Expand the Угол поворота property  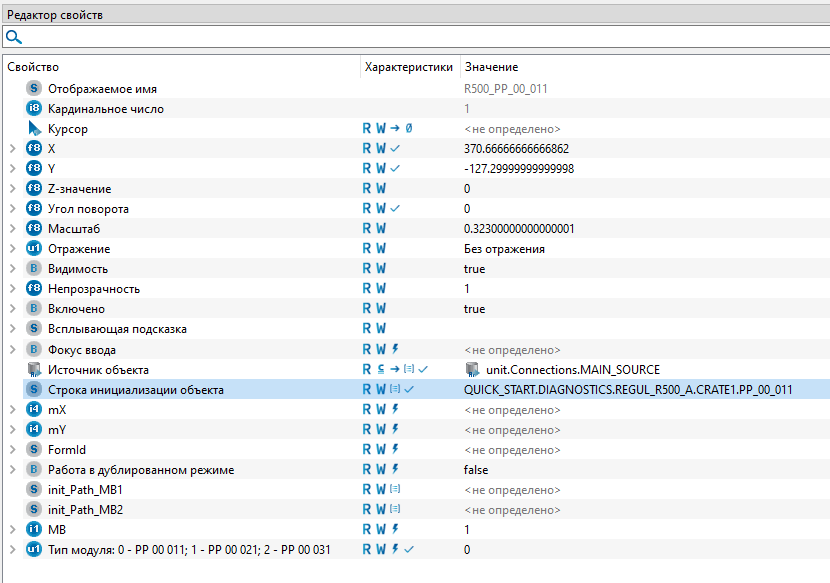point(12,209)
